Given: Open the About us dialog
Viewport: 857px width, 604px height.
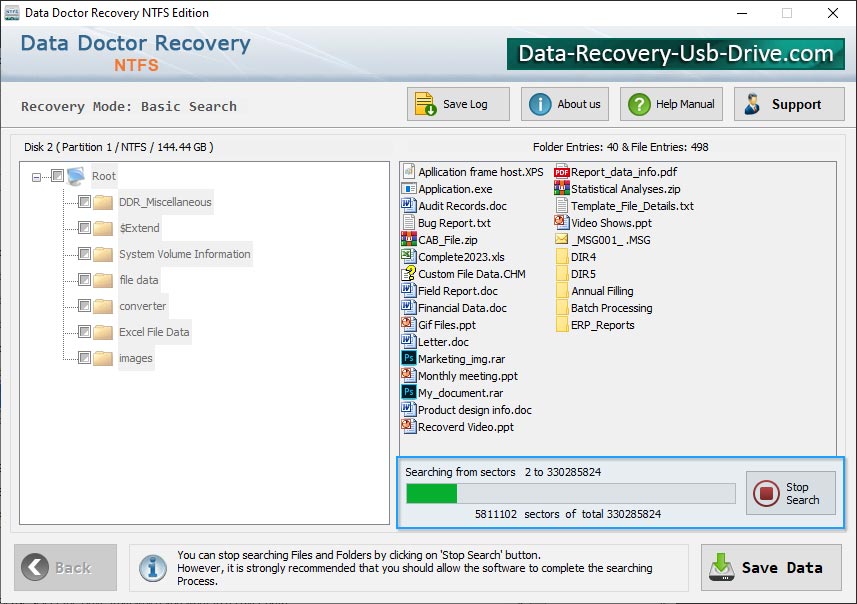Looking at the screenshot, I should tap(565, 104).
